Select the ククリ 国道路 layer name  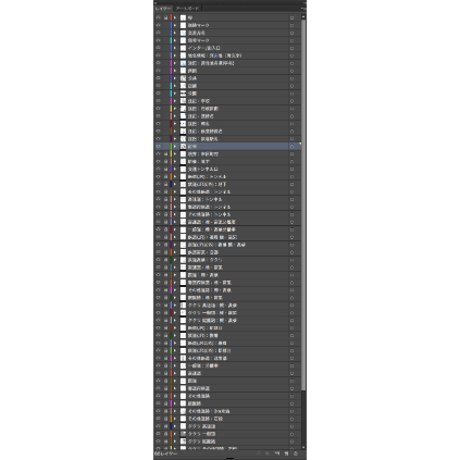point(202,441)
